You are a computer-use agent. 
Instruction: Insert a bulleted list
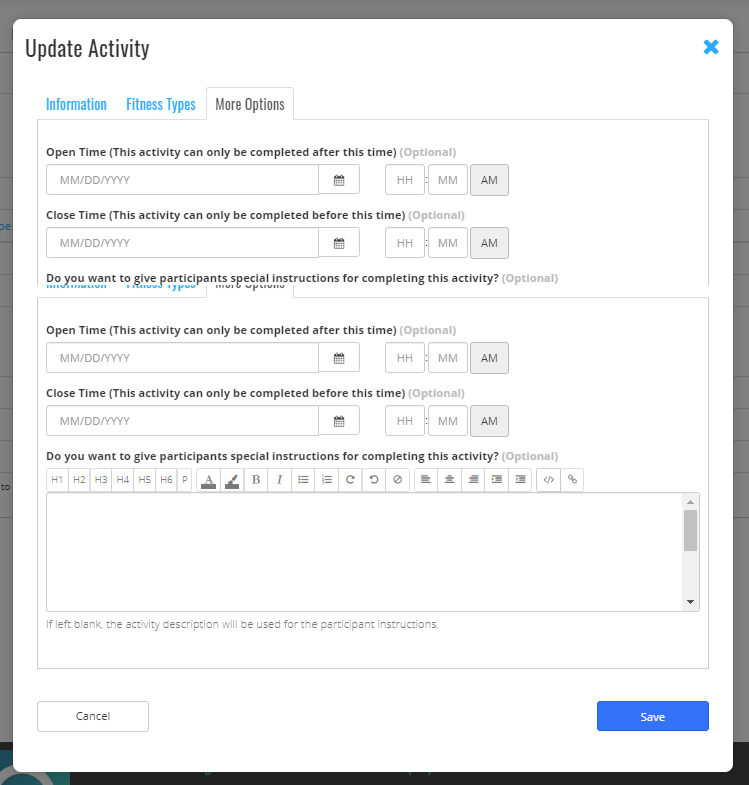(303, 480)
